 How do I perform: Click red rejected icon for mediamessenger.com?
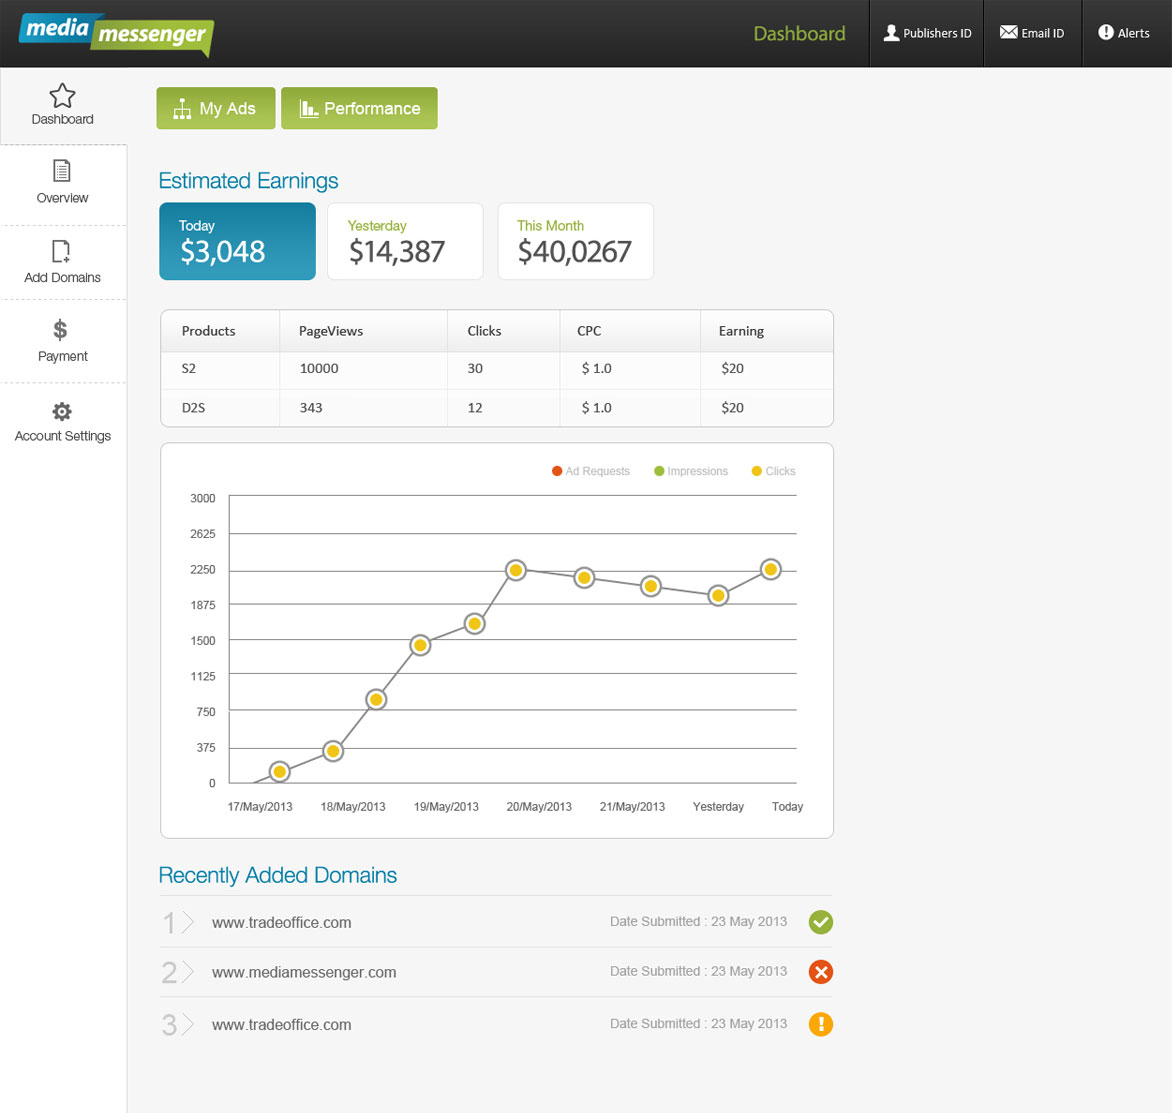point(821,972)
